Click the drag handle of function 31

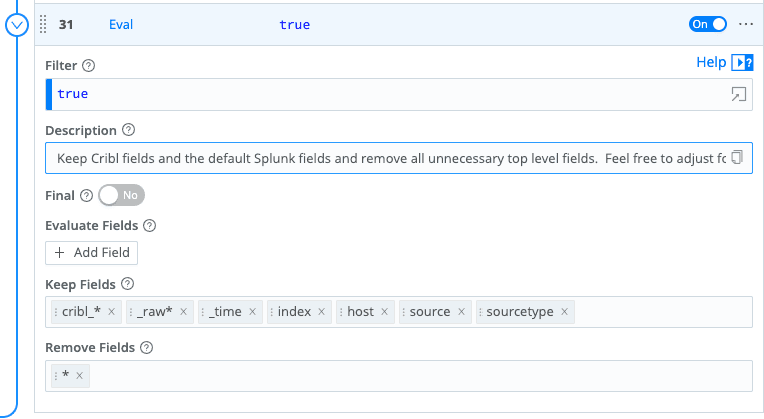[x=43, y=25]
